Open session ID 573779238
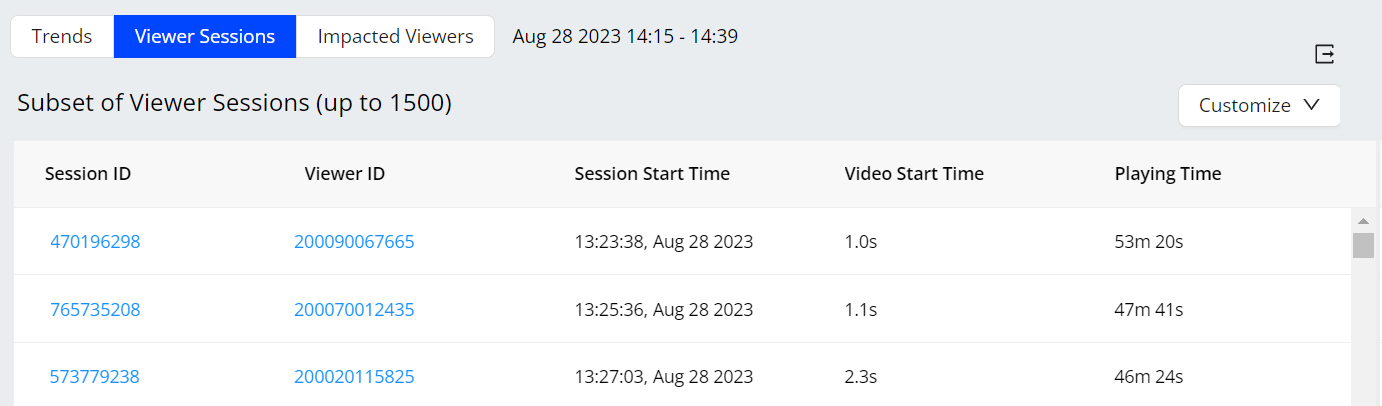1382x406 pixels. coord(95,377)
